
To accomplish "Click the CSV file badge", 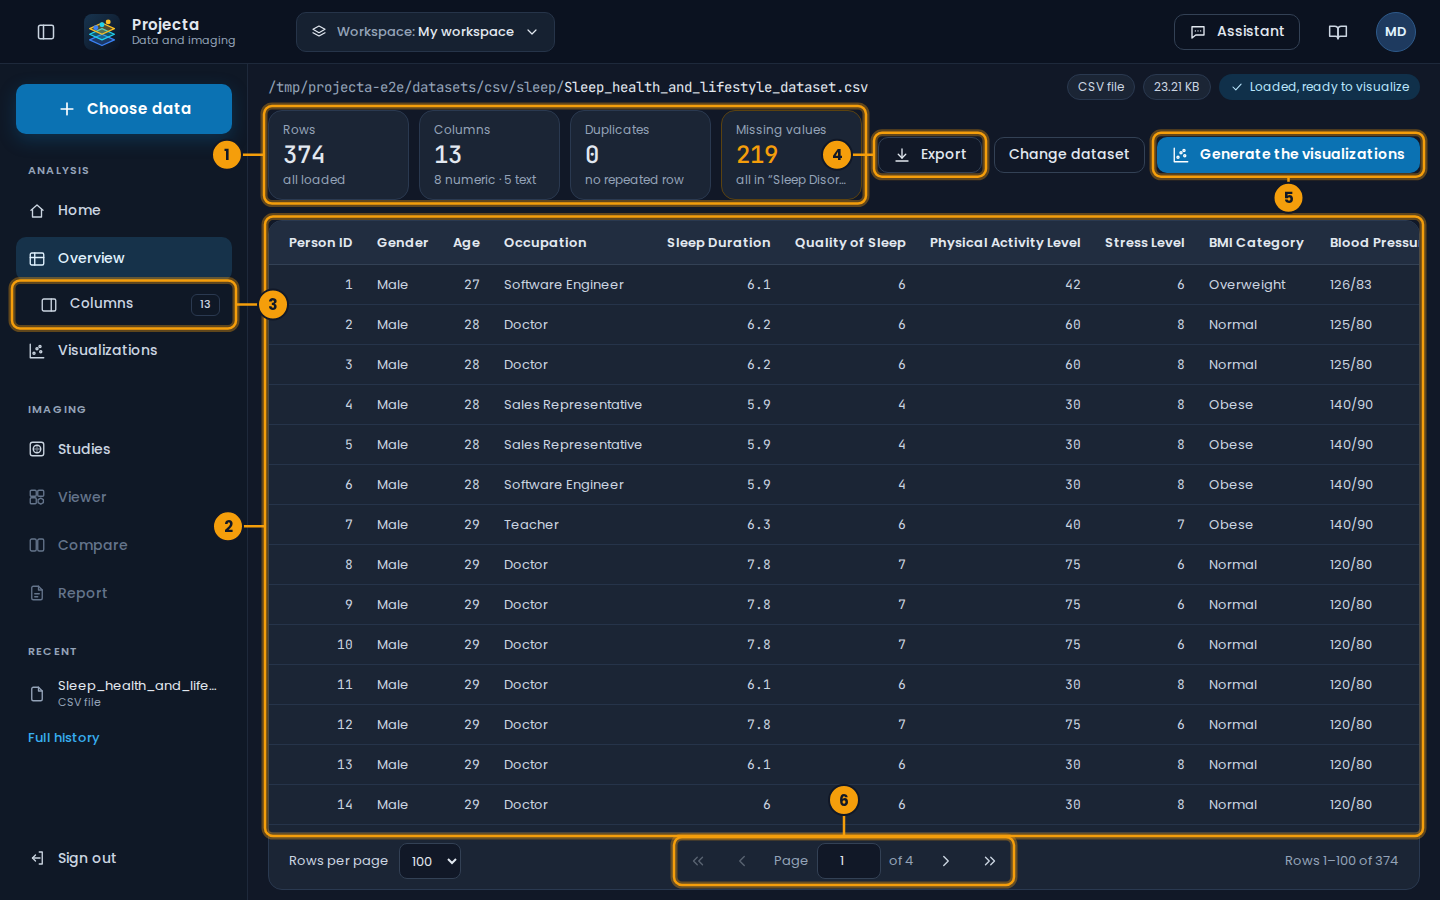I will (1101, 87).
